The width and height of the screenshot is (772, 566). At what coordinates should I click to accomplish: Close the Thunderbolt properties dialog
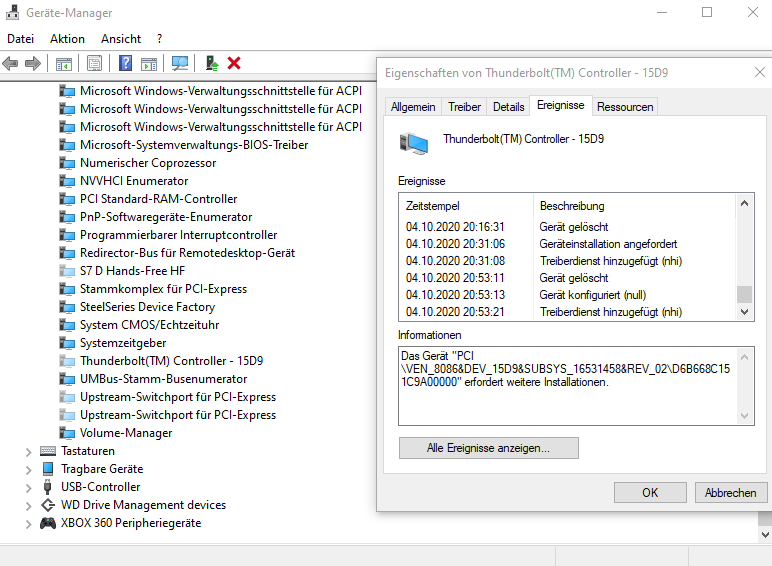(x=760, y=72)
